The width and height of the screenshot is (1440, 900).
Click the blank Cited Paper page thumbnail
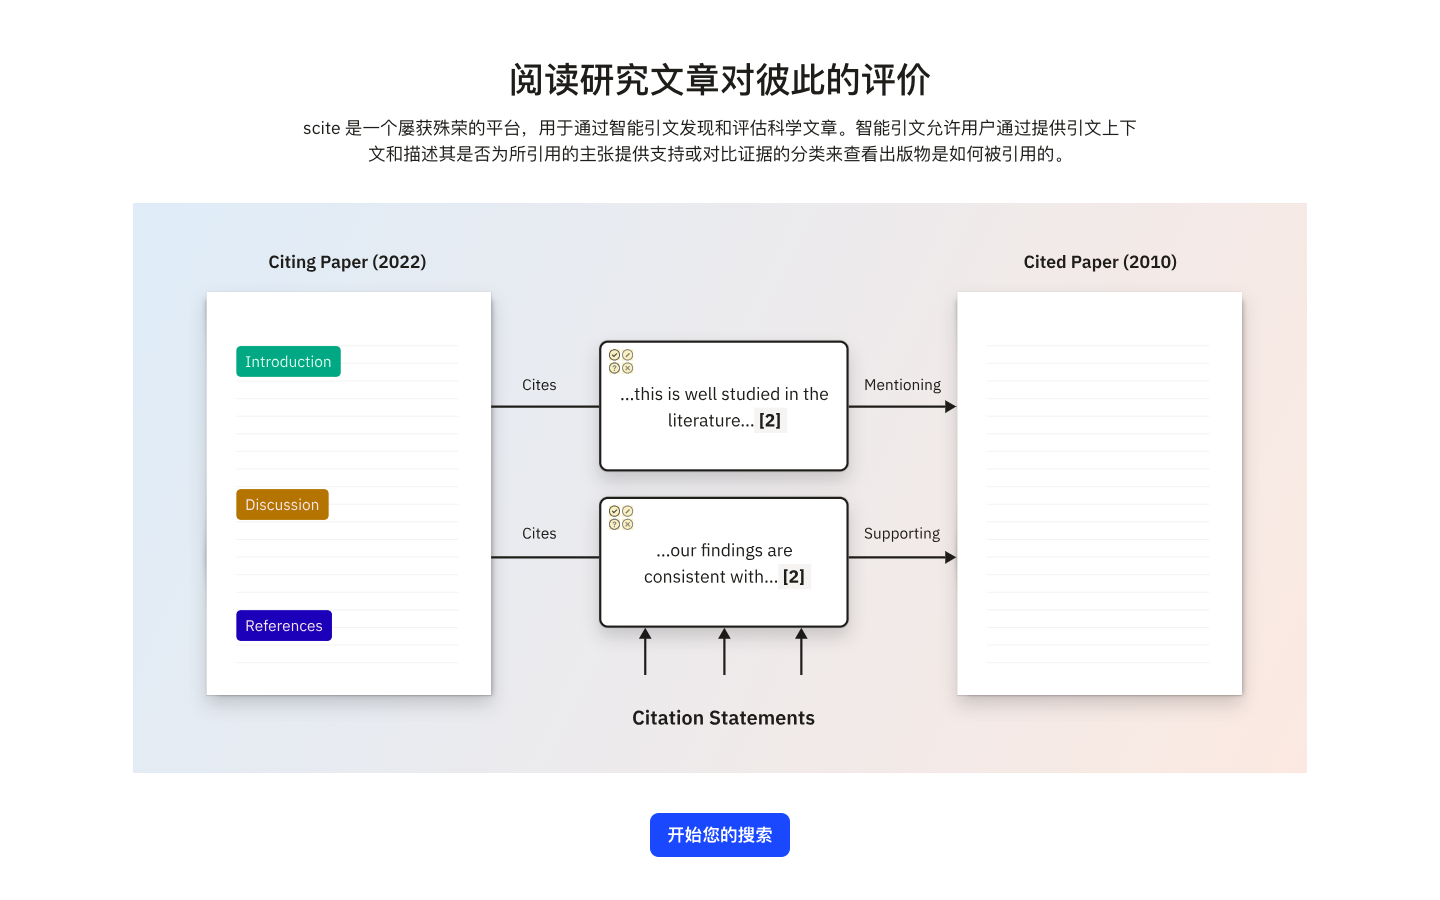pos(1099,493)
